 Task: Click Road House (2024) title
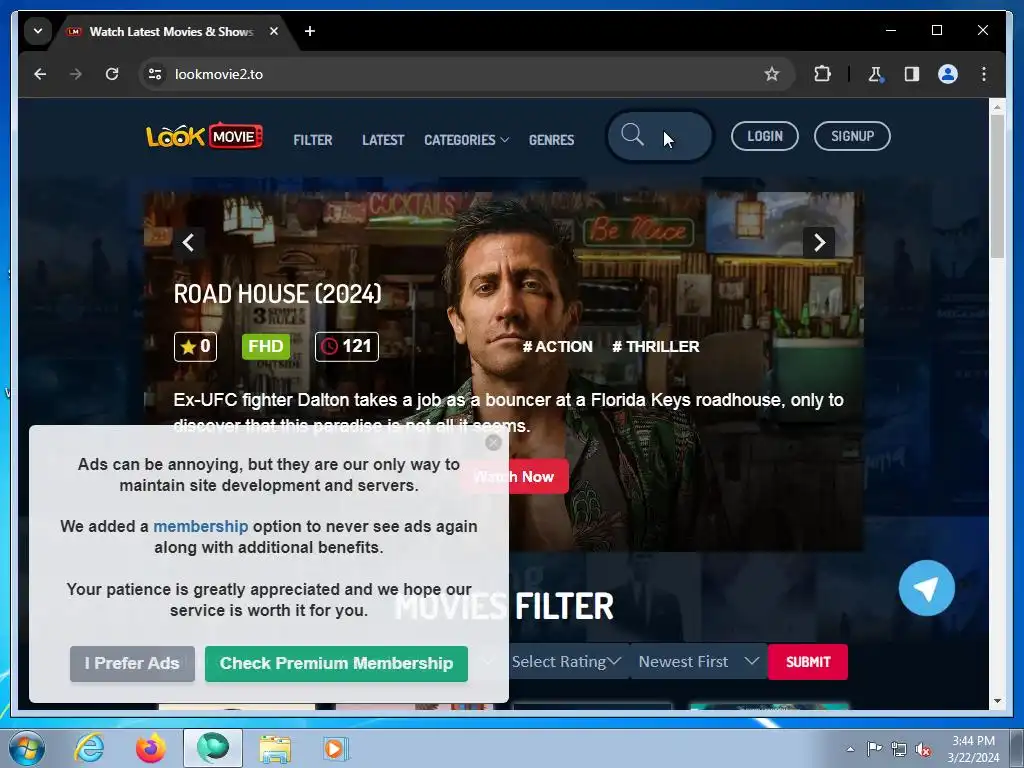(x=278, y=294)
